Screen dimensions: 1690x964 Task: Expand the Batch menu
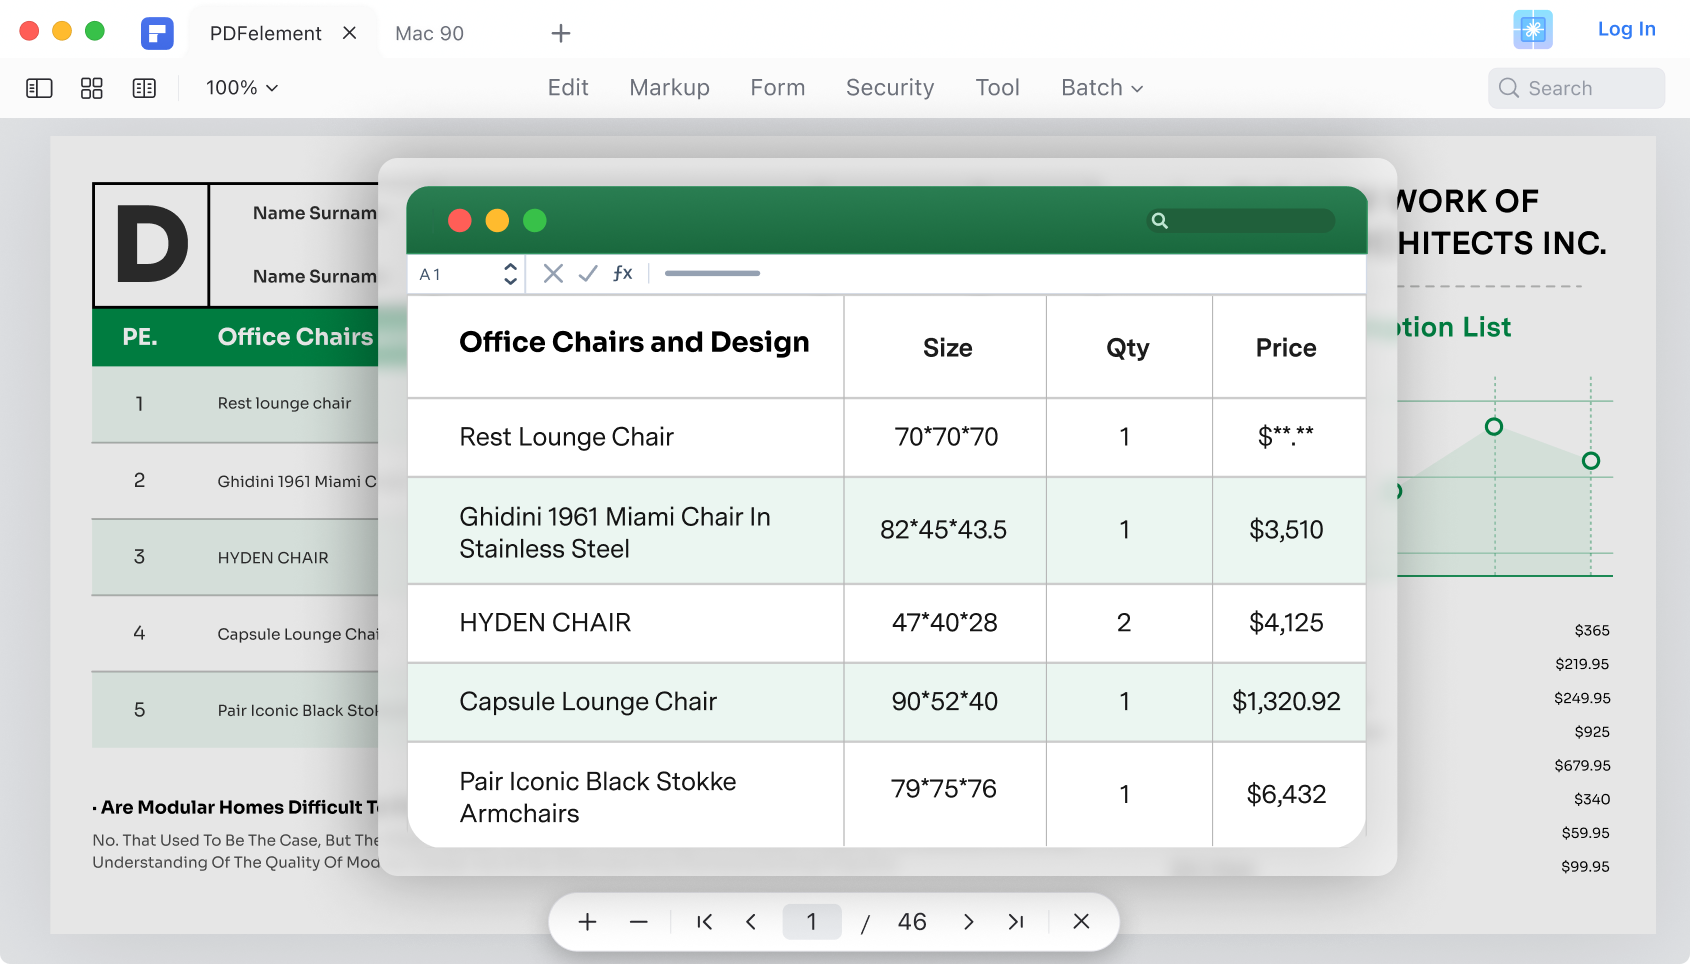click(x=1101, y=88)
